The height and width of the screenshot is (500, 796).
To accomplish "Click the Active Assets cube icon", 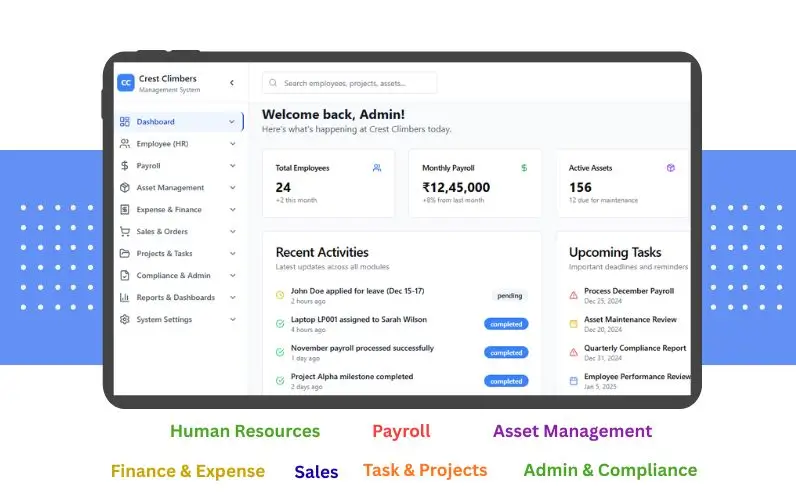I will (x=671, y=168).
